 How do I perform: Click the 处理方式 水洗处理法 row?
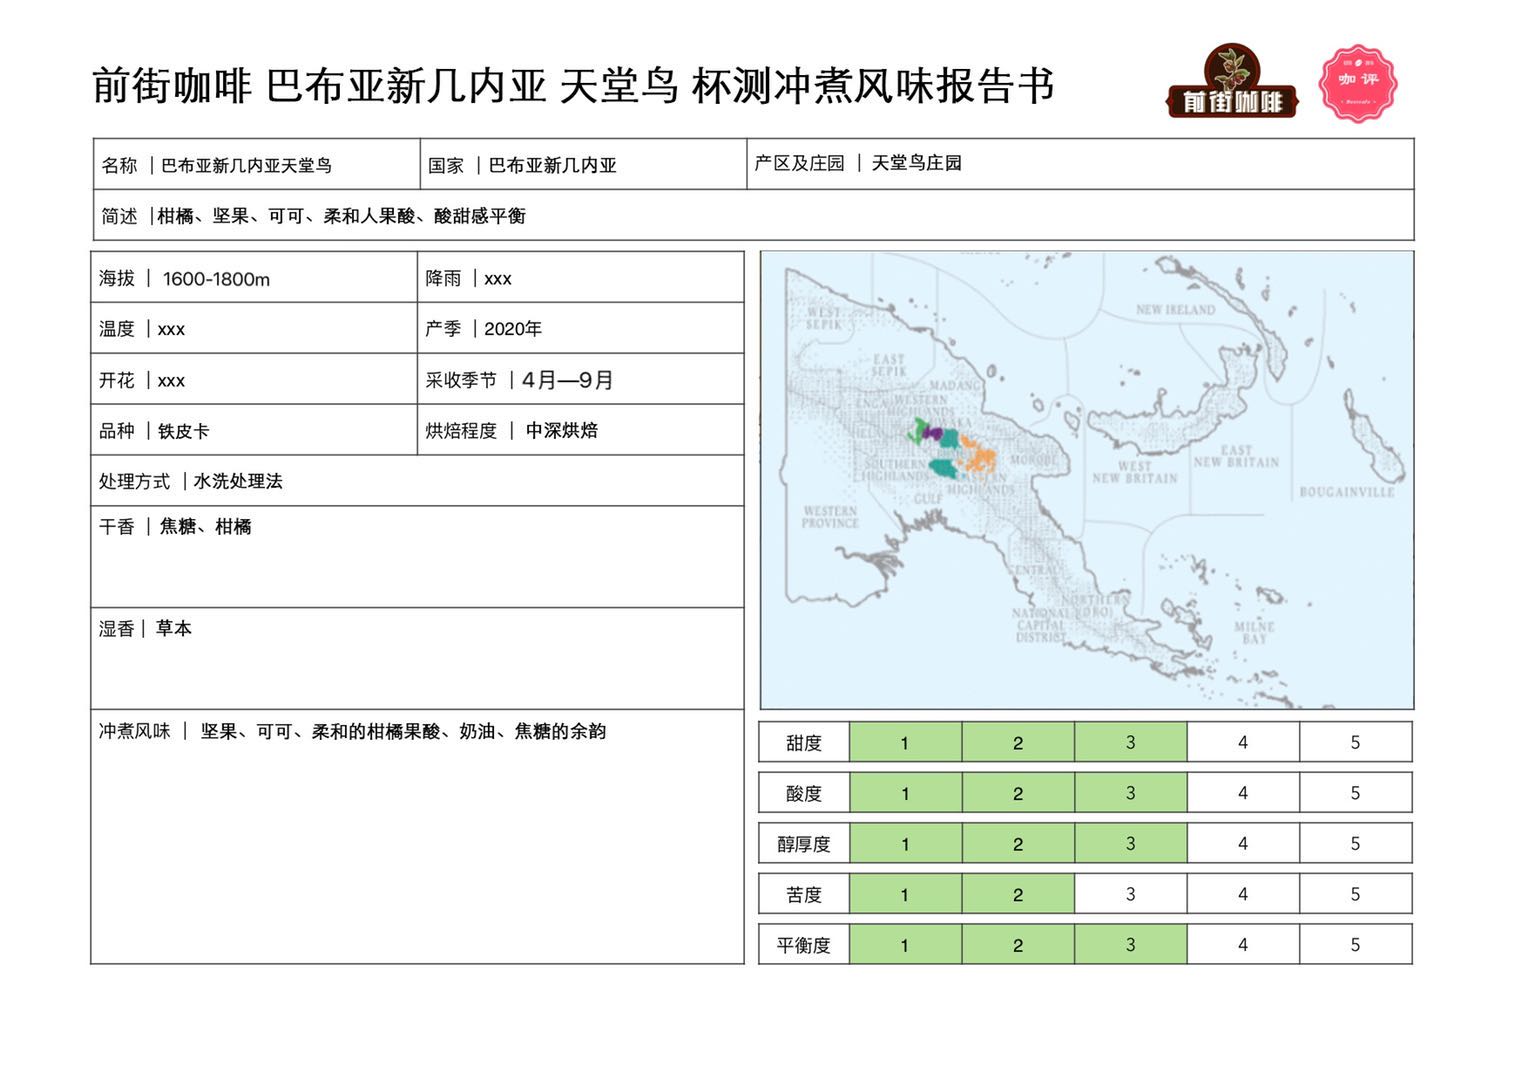coord(417,481)
